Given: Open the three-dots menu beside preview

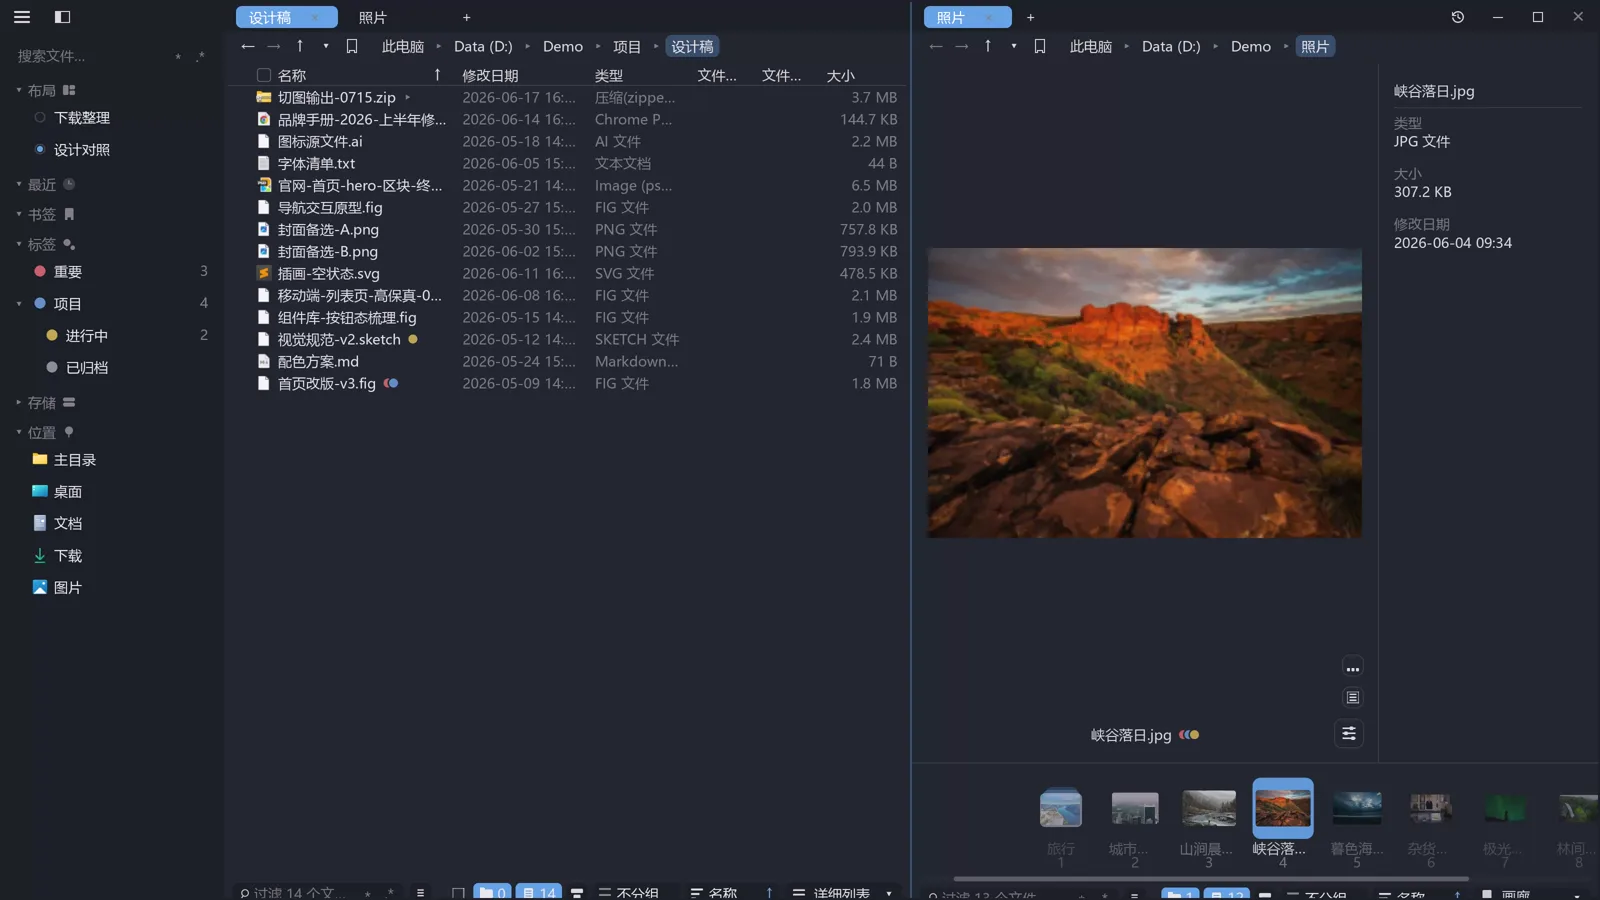Looking at the screenshot, I should click(x=1353, y=668).
